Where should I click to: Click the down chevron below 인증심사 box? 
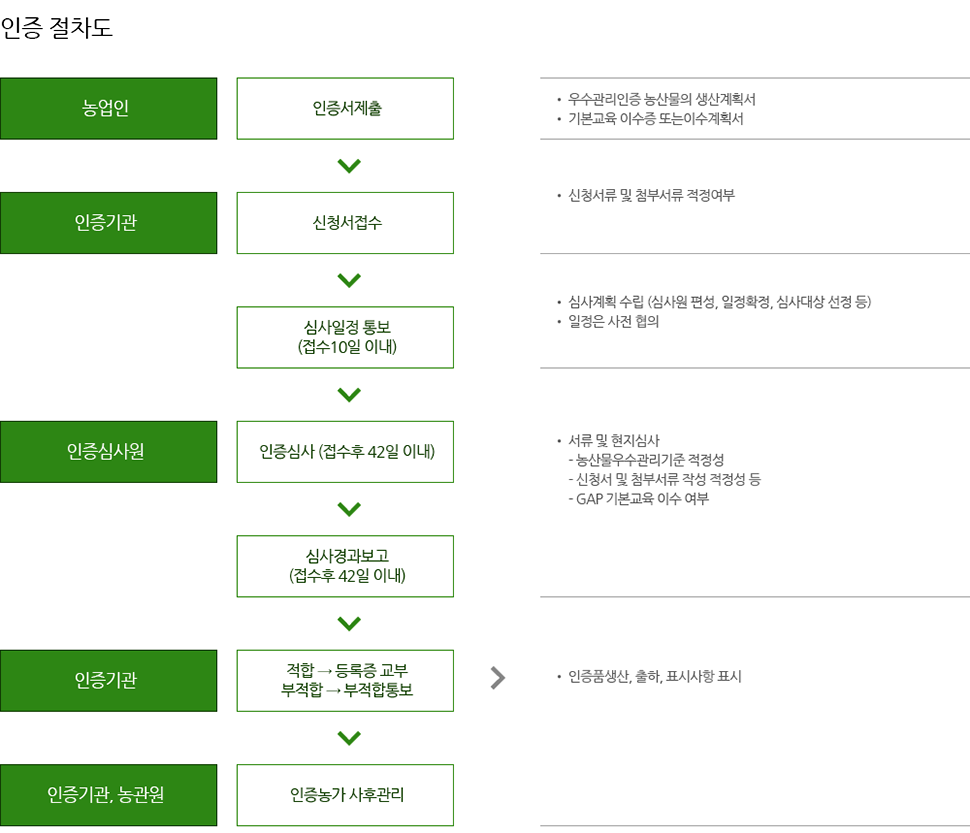[x=349, y=509]
